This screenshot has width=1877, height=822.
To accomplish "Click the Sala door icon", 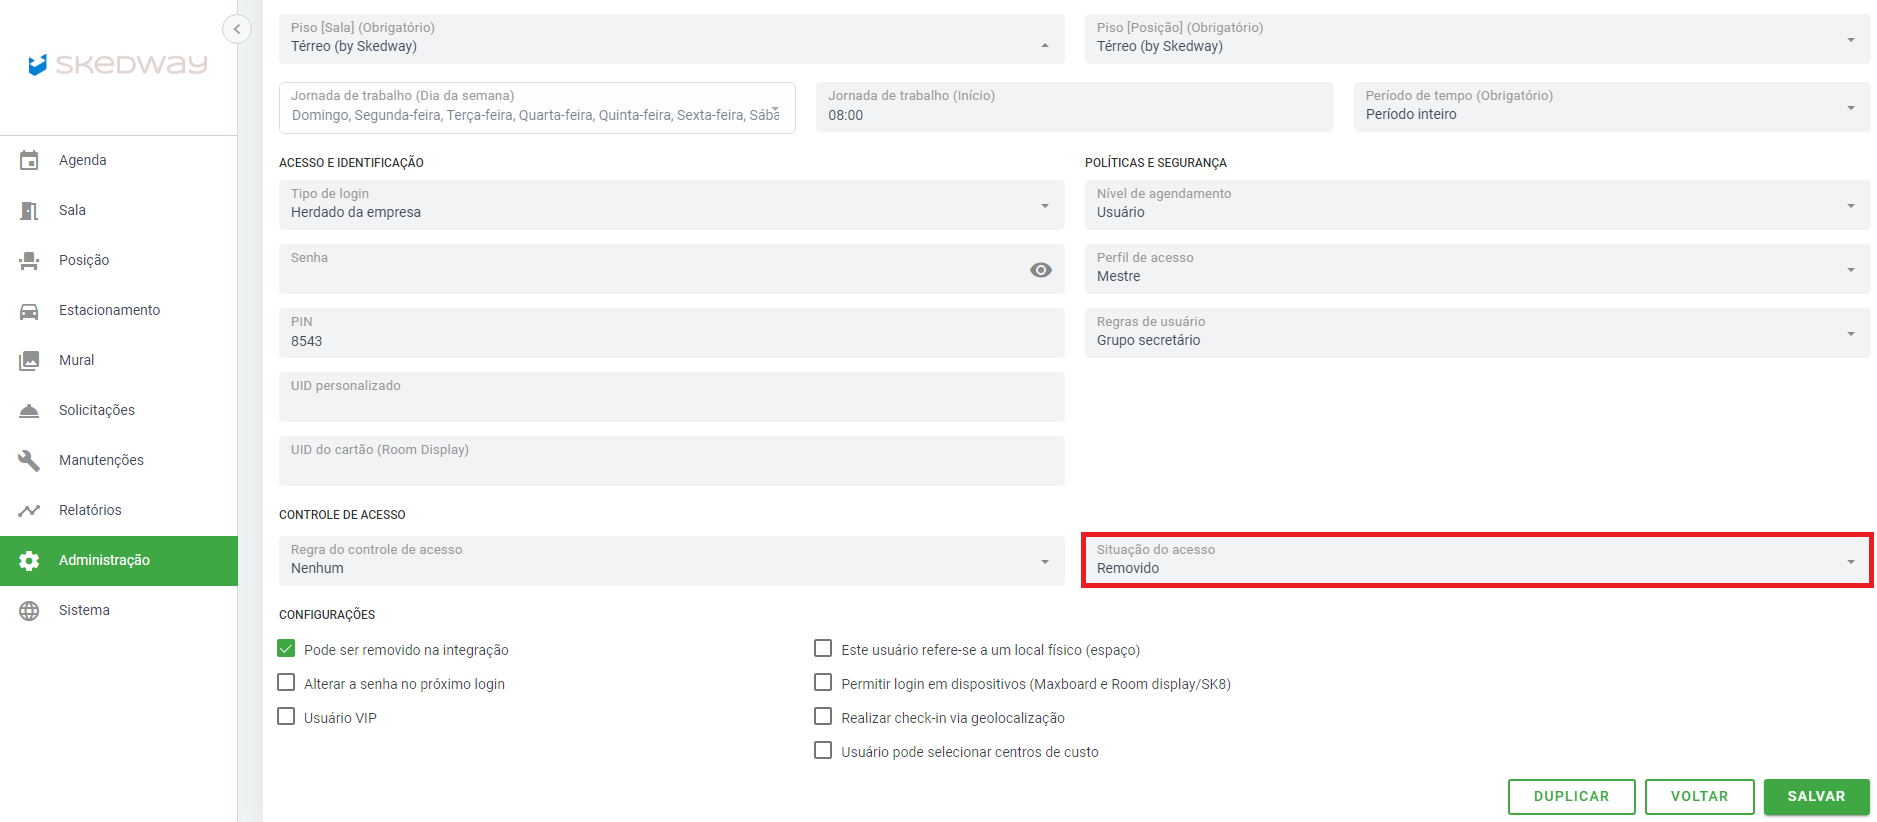I will click(x=29, y=210).
